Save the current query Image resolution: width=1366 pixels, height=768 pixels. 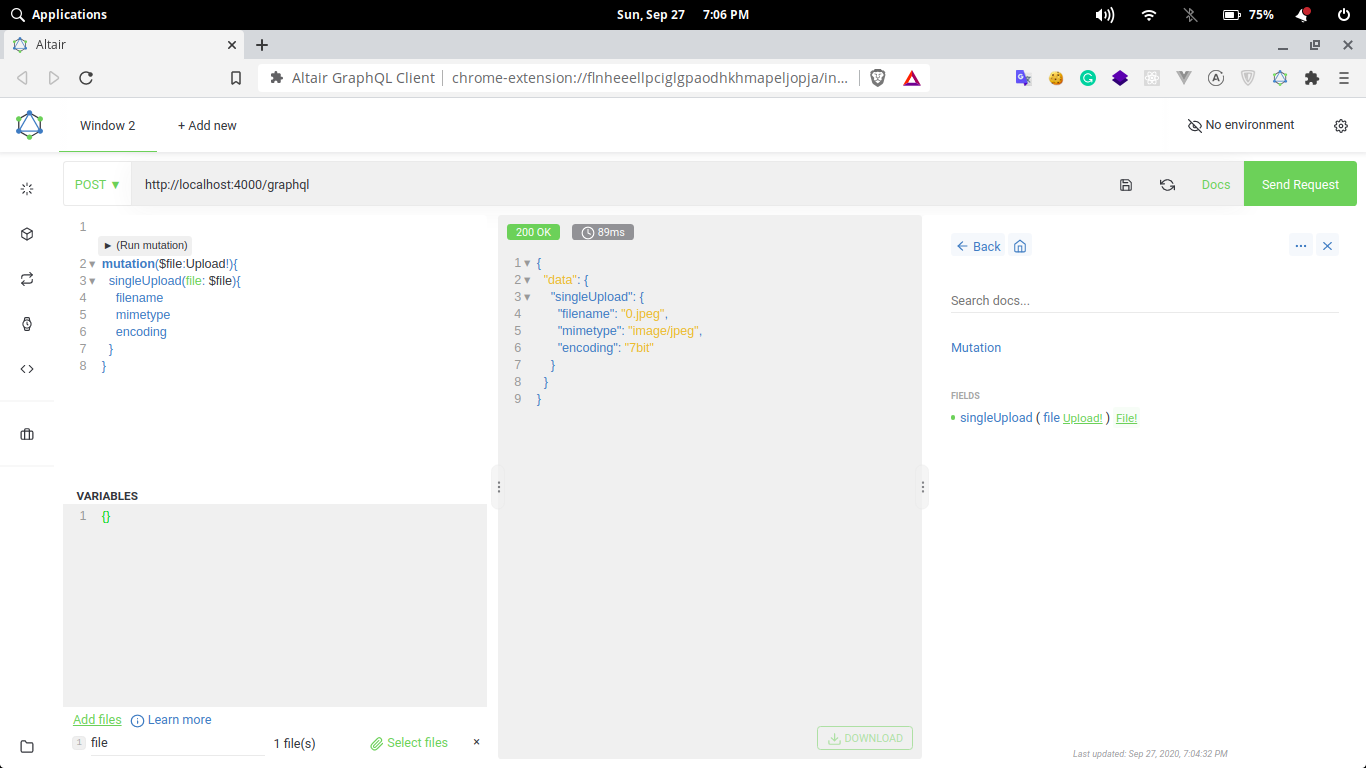point(1126,185)
